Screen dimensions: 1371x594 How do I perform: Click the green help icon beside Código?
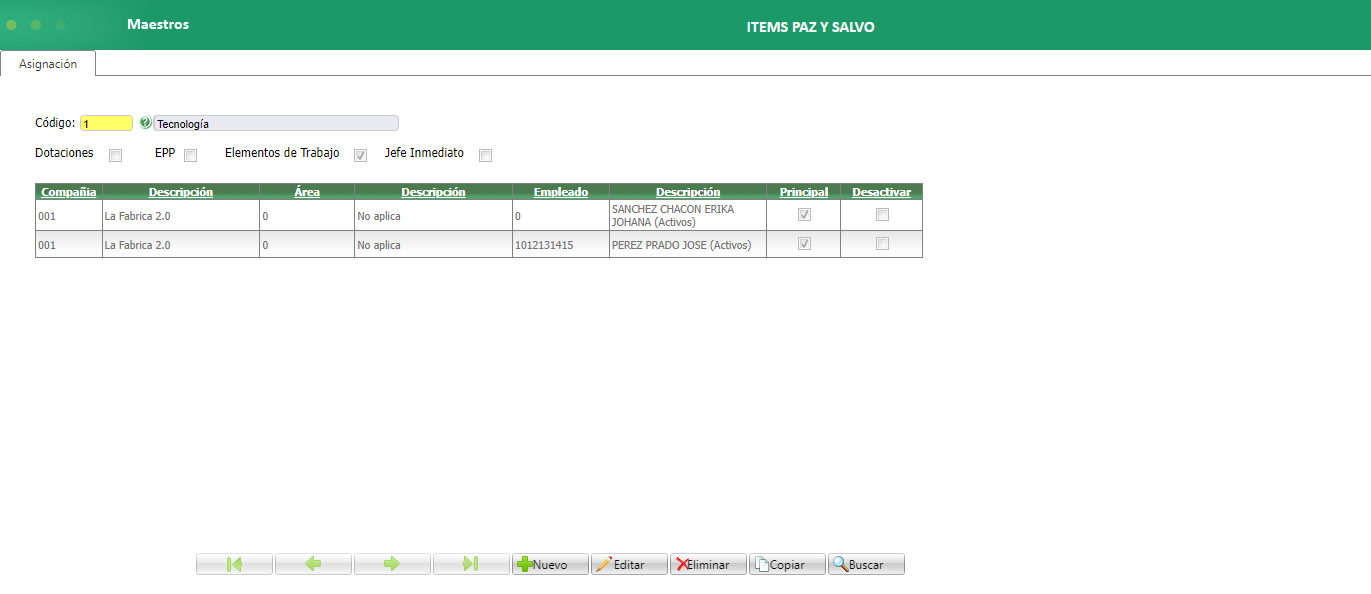pyautogui.click(x=145, y=123)
